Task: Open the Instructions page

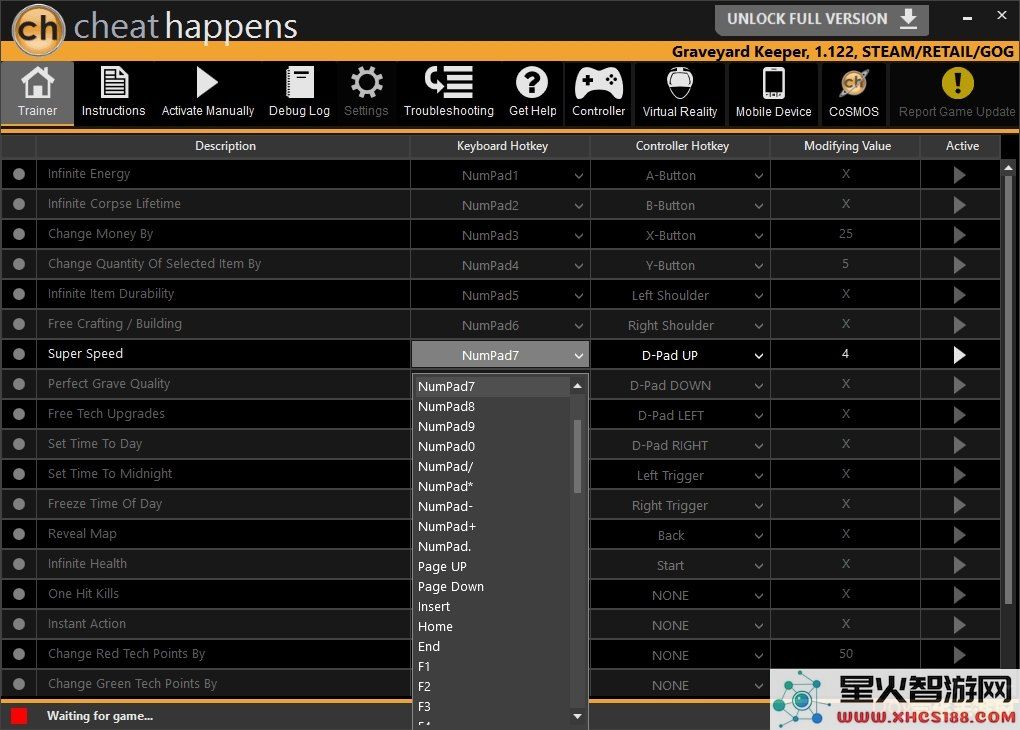Action: click(x=113, y=92)
